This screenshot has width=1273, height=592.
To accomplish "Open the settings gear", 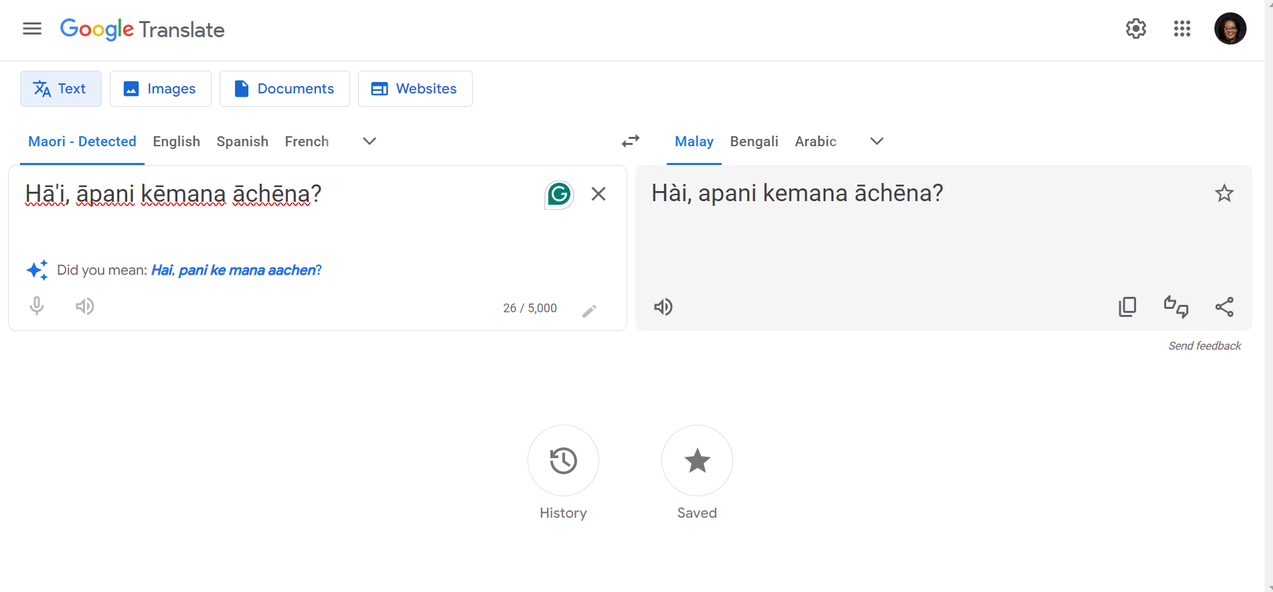I will tap(1136, 29).
